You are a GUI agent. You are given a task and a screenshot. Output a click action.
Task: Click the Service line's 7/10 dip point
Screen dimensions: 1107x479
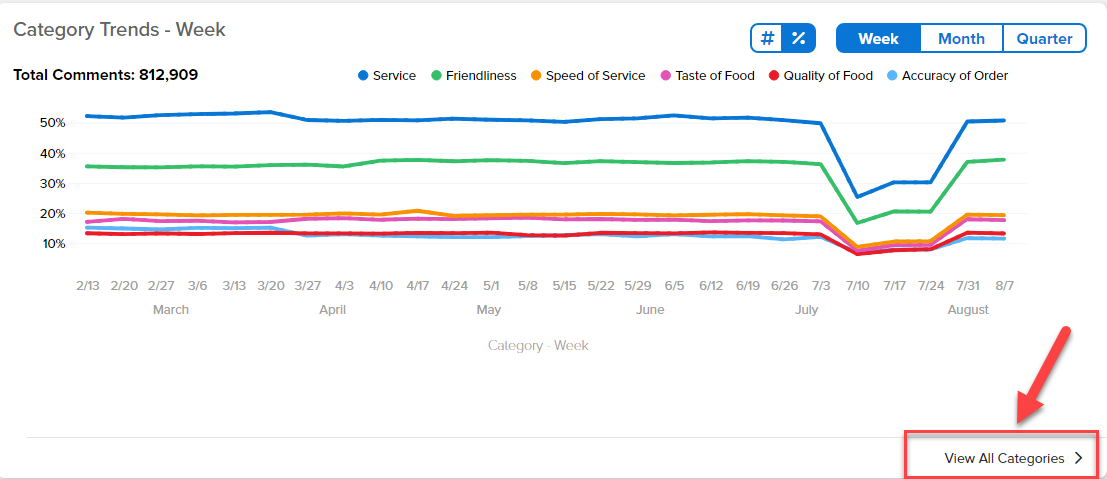(857, 196)
